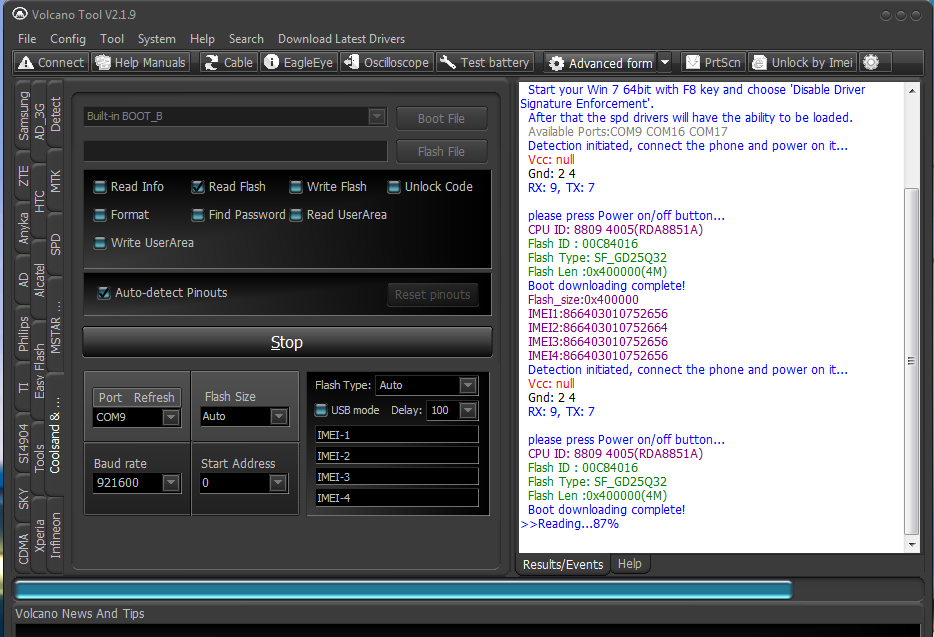Click the flash file path field
The width and height of the screenshot is (934, 637).
click(236, 151)
